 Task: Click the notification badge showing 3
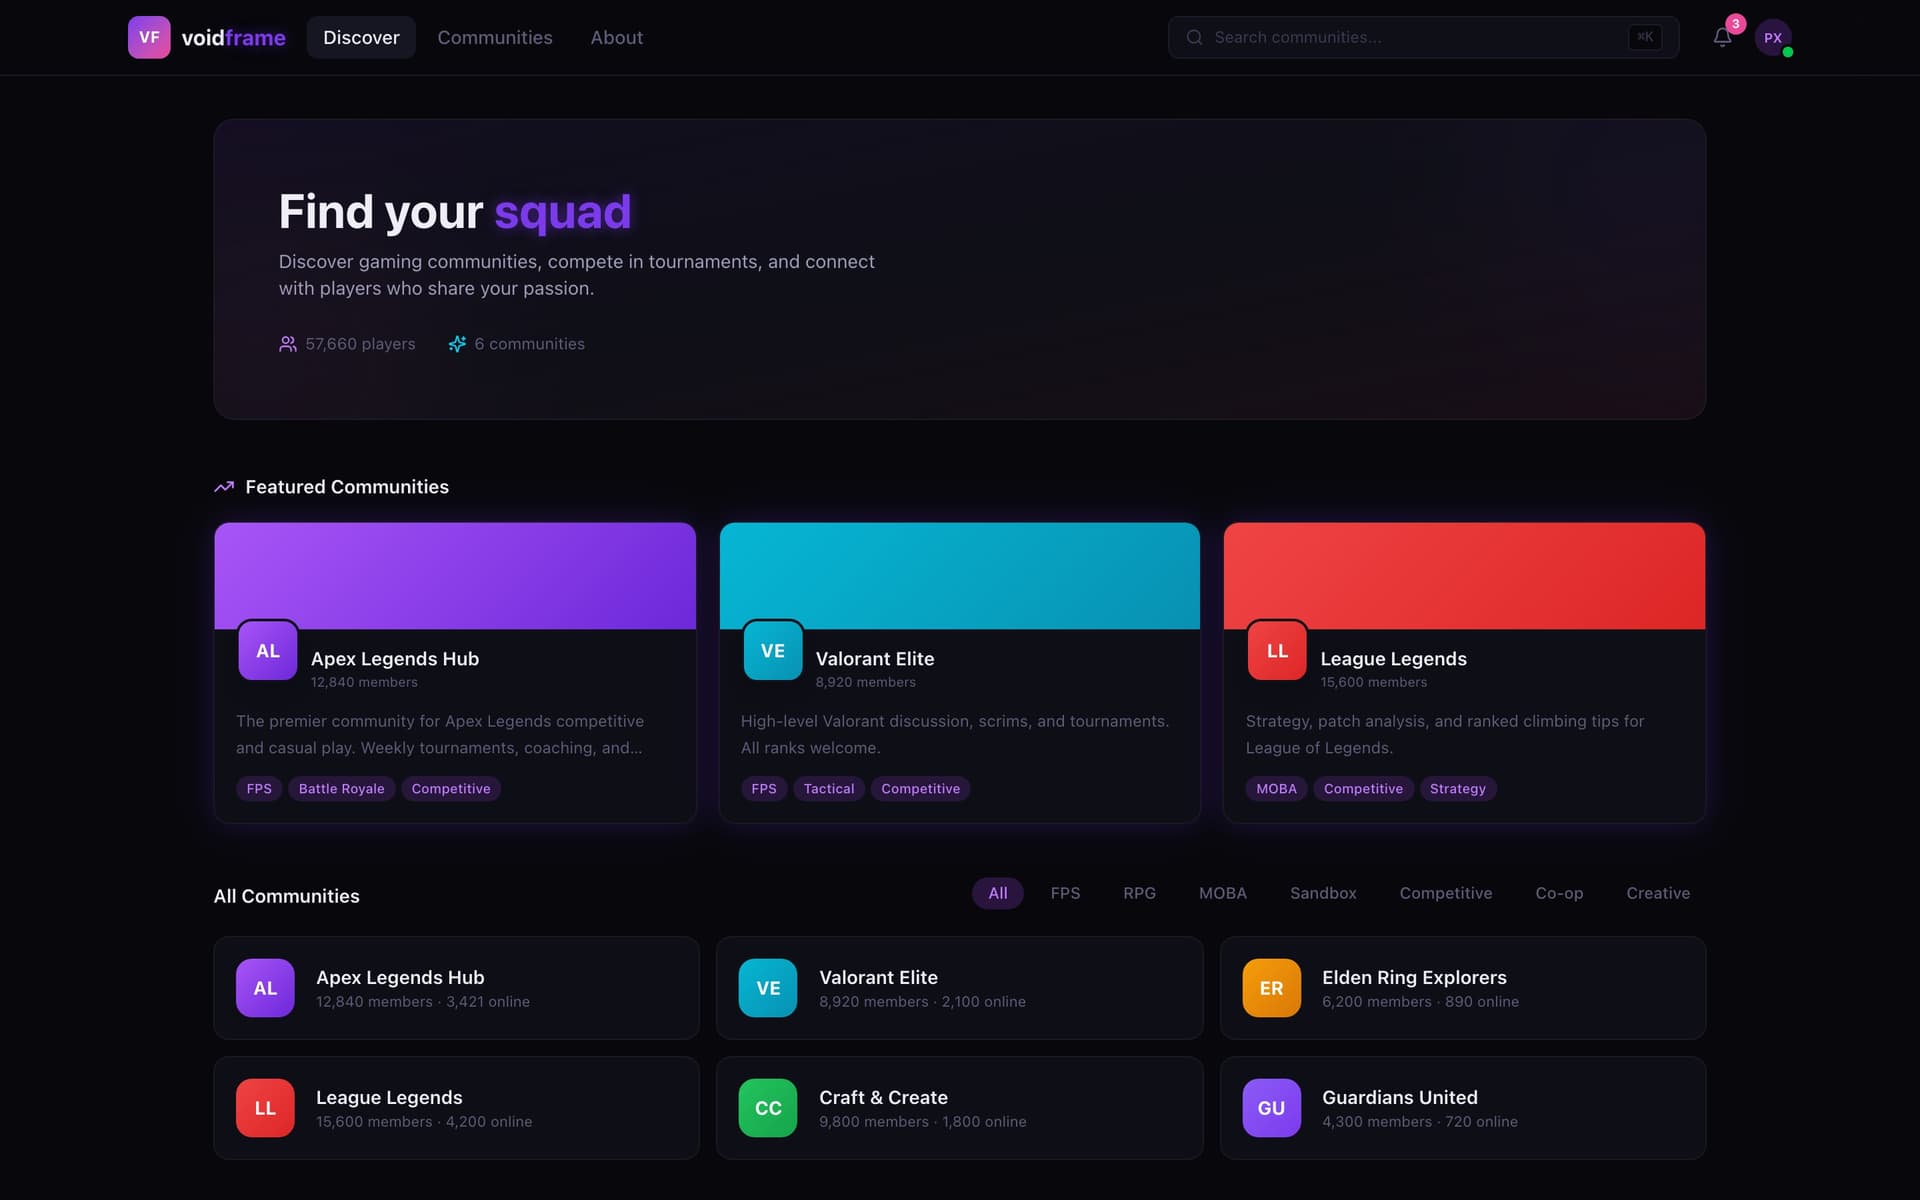1736,24
